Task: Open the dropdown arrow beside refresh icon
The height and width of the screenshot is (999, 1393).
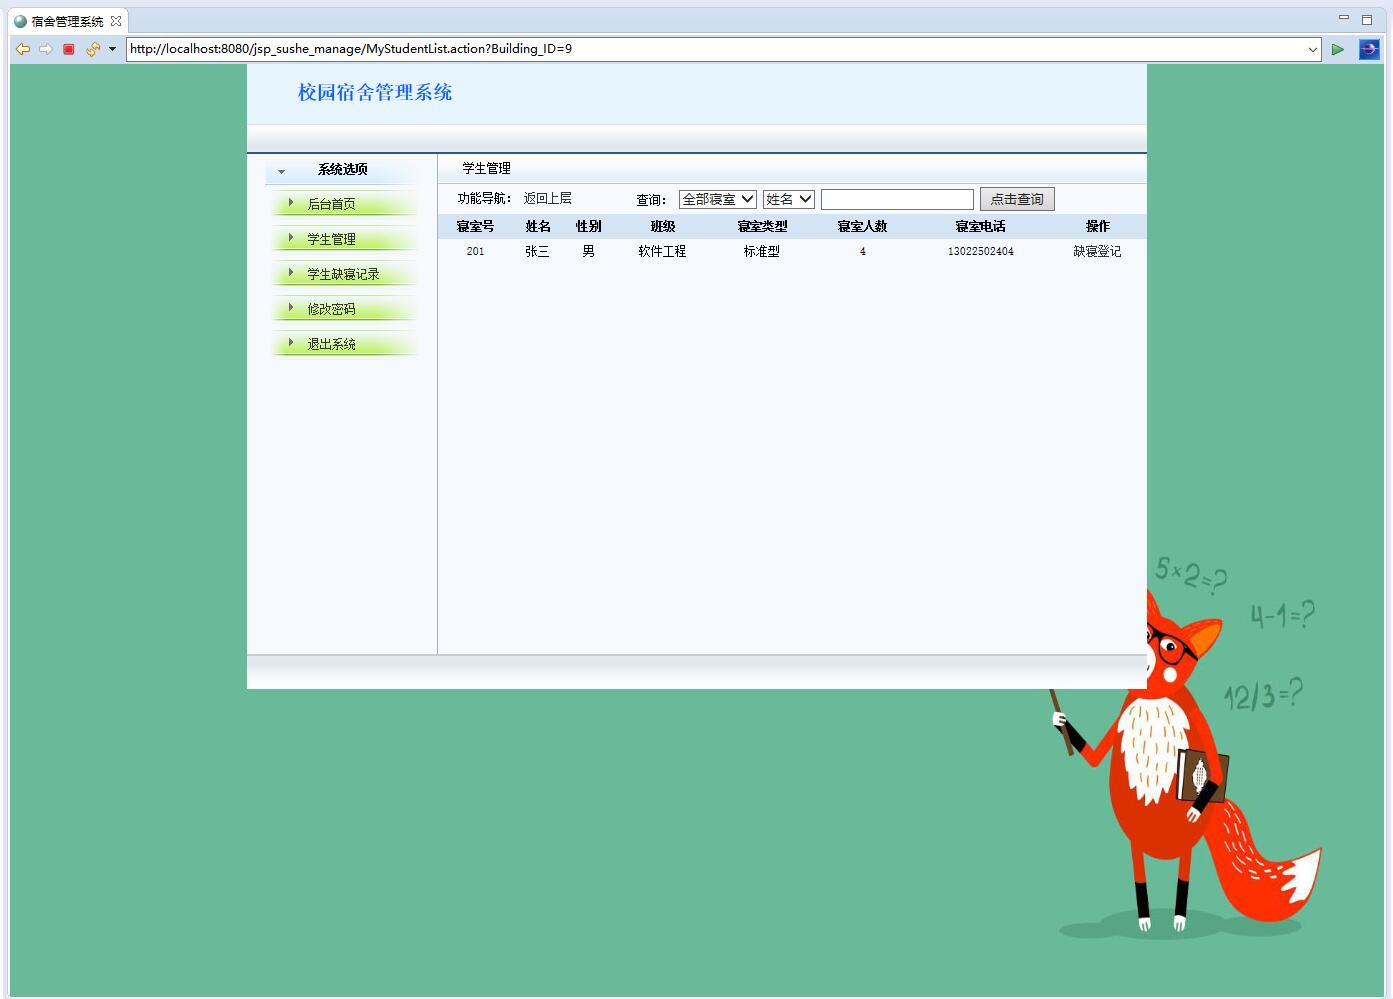Action: click(x=112, y=49)
